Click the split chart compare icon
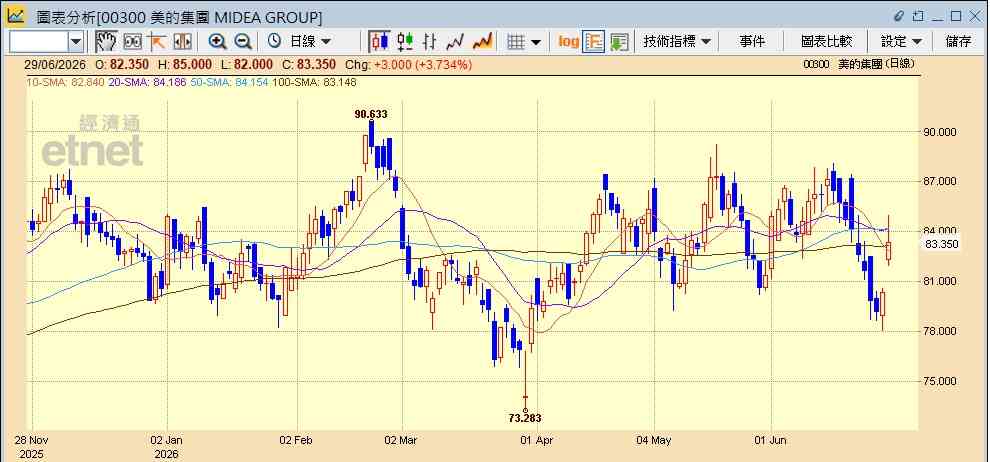The image size is (990, 462). [182, 42]
